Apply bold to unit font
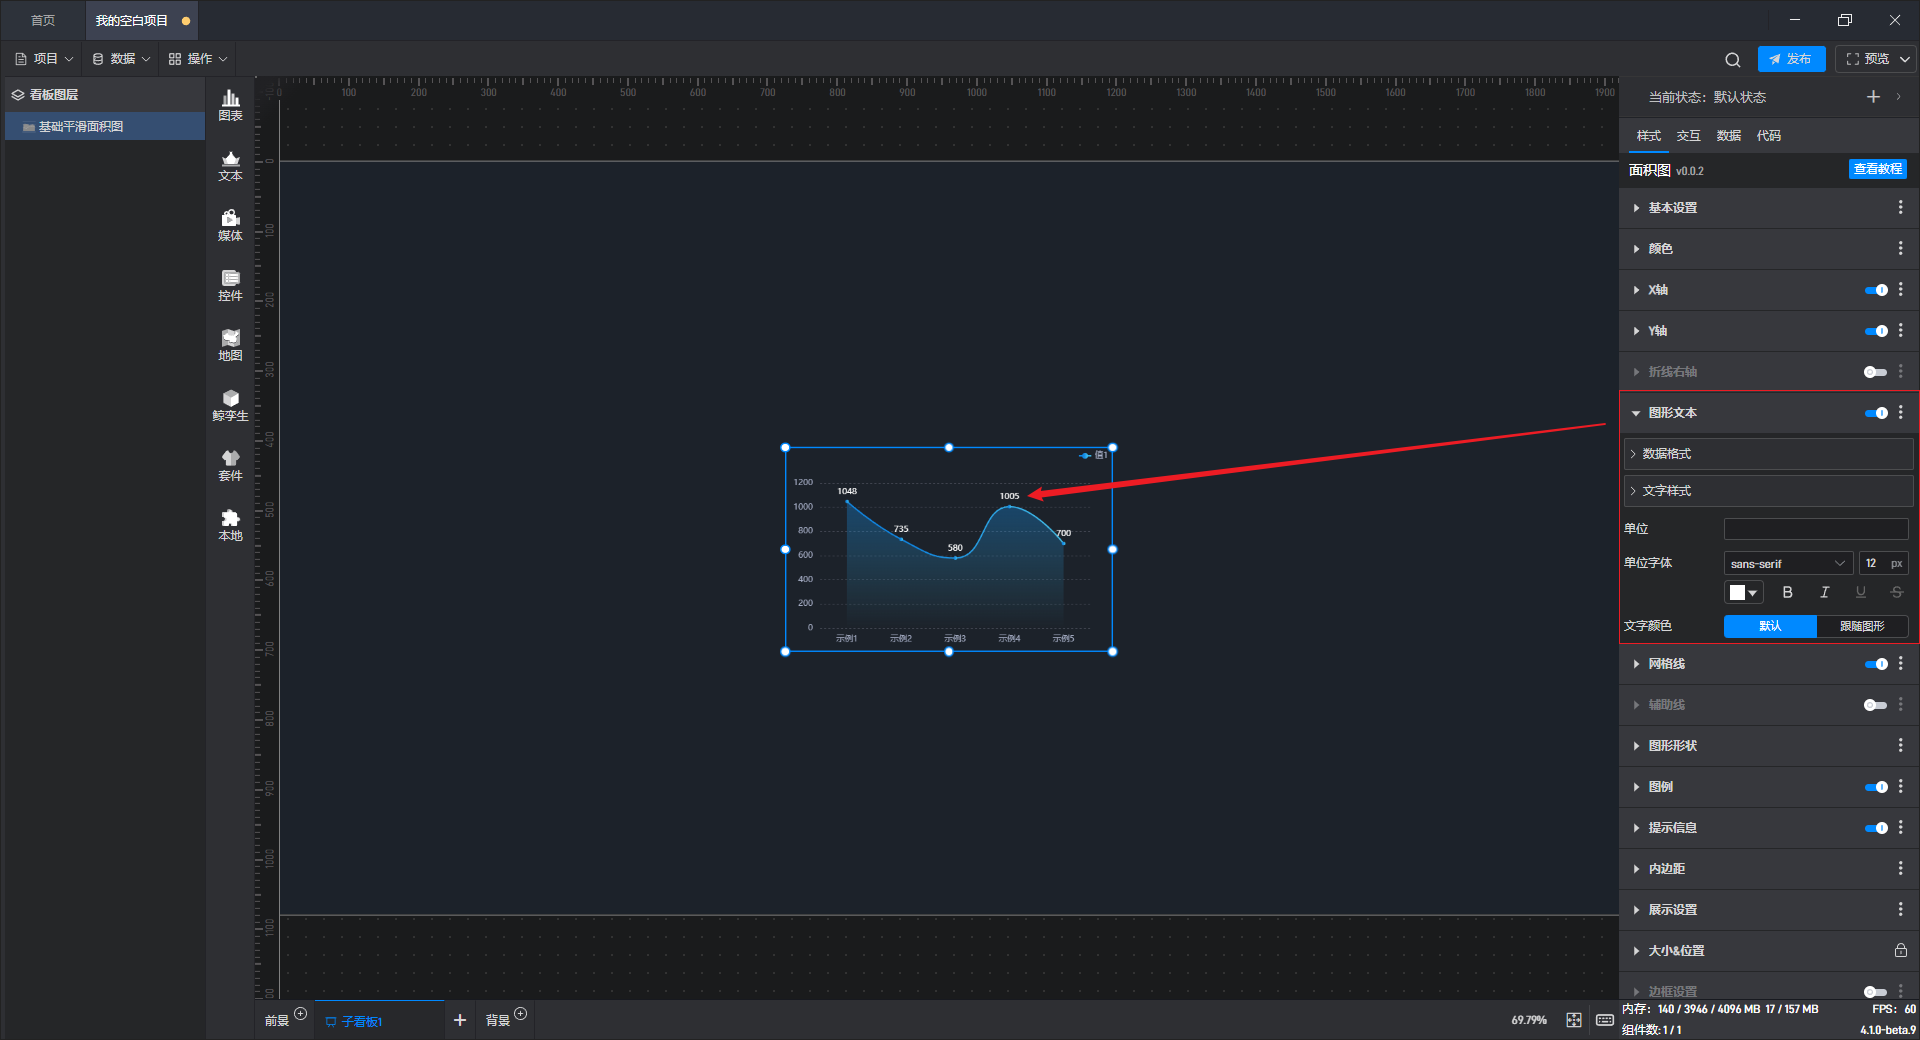 (x=1788, y=592)
